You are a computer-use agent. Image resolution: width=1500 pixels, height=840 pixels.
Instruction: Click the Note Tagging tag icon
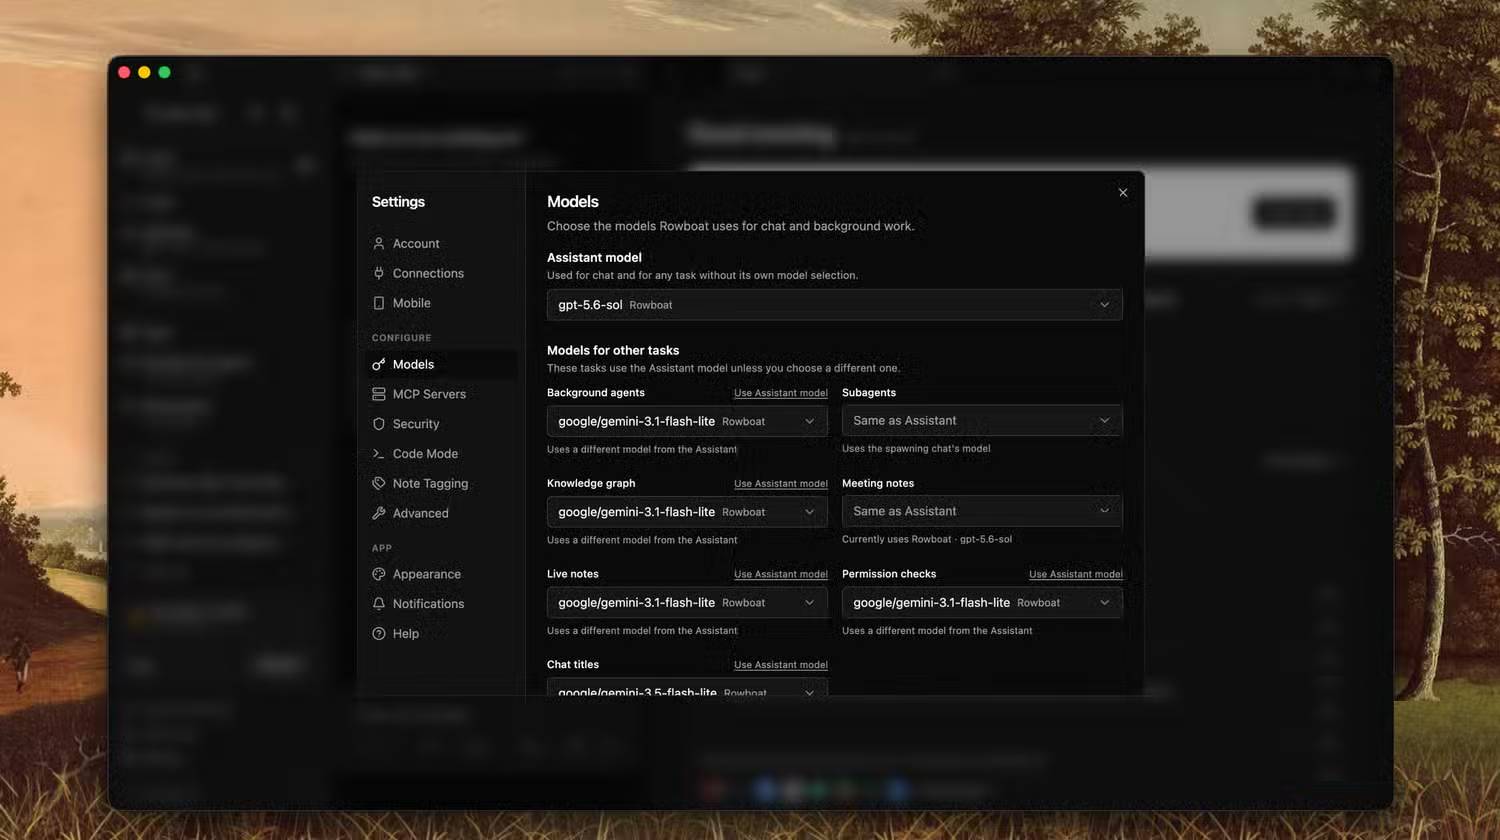379,483
